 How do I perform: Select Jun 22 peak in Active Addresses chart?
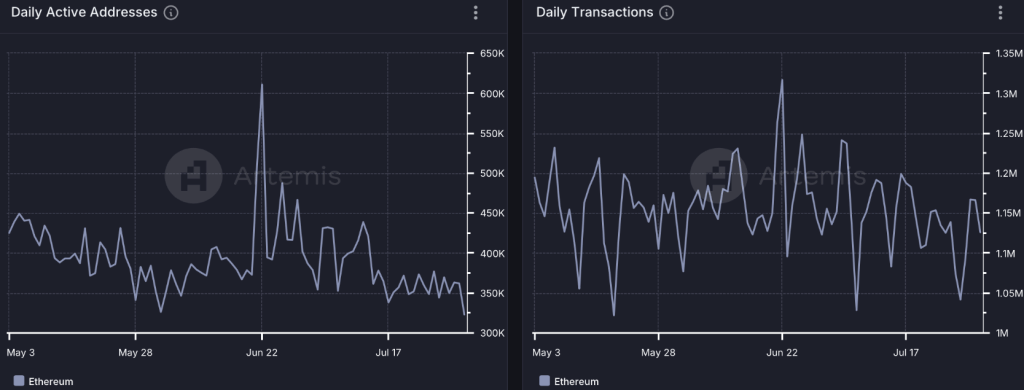262,84
